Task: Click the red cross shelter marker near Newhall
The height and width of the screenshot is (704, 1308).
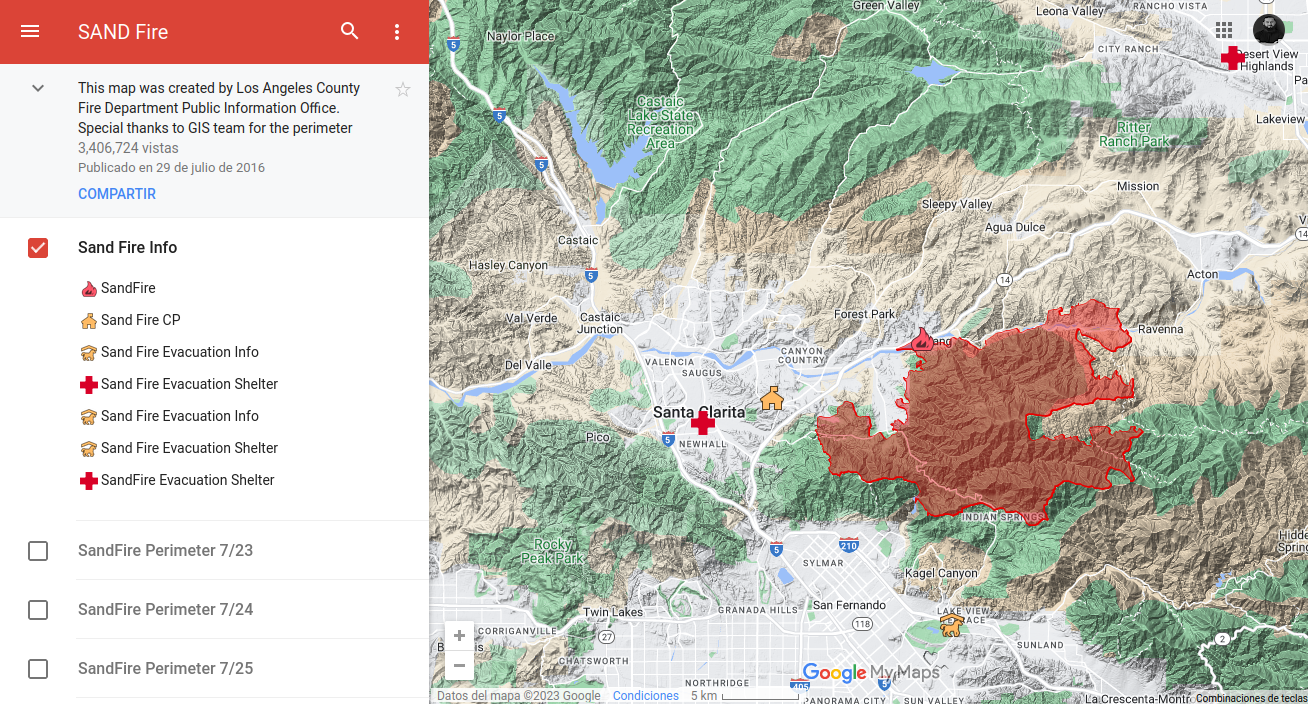Action: tap(703, 423)
